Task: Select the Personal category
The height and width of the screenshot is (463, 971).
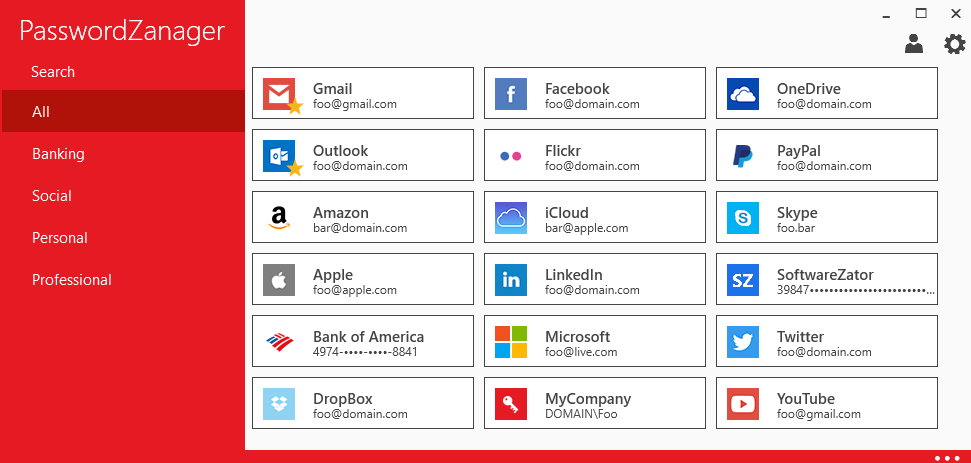Action: (x=123, y=238)
